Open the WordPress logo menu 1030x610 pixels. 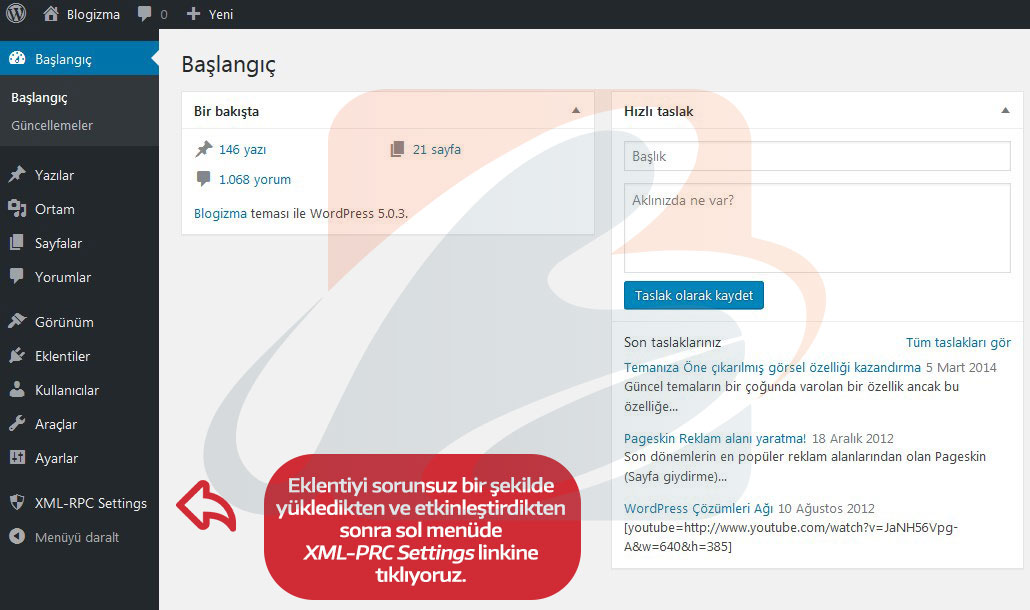[x=16, y=14]
